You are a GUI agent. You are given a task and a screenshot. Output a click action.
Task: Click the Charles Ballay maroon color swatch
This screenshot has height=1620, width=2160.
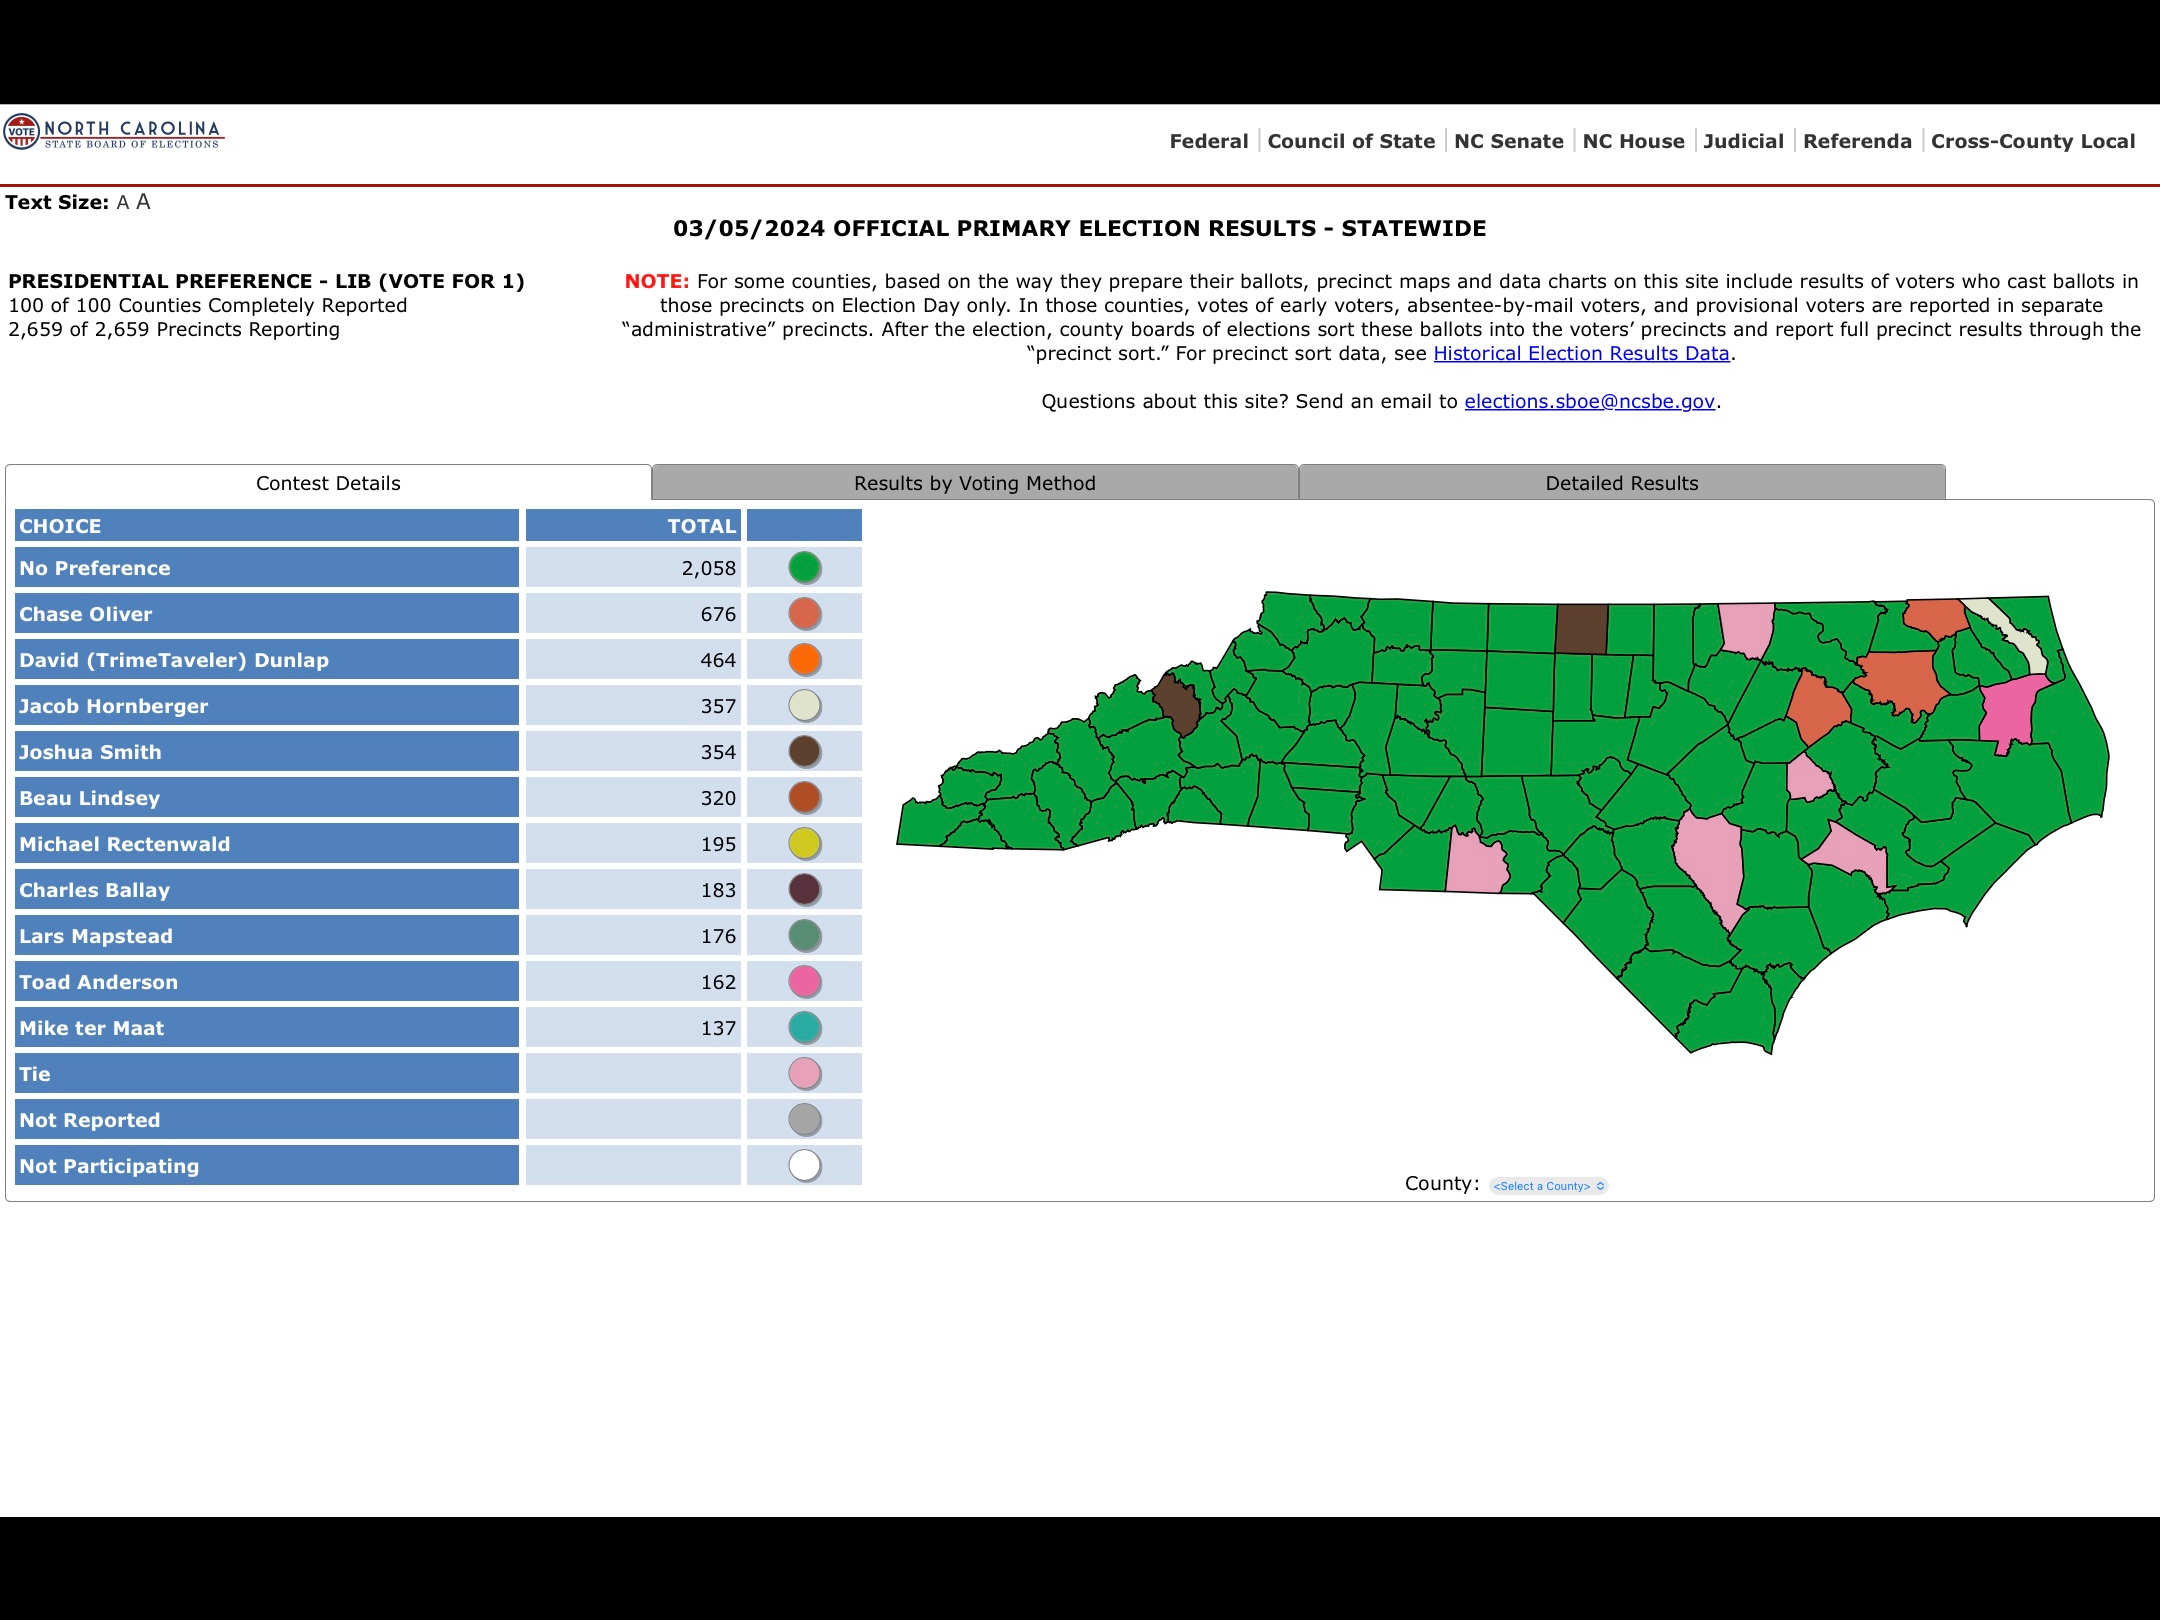(x=804, y=890)
